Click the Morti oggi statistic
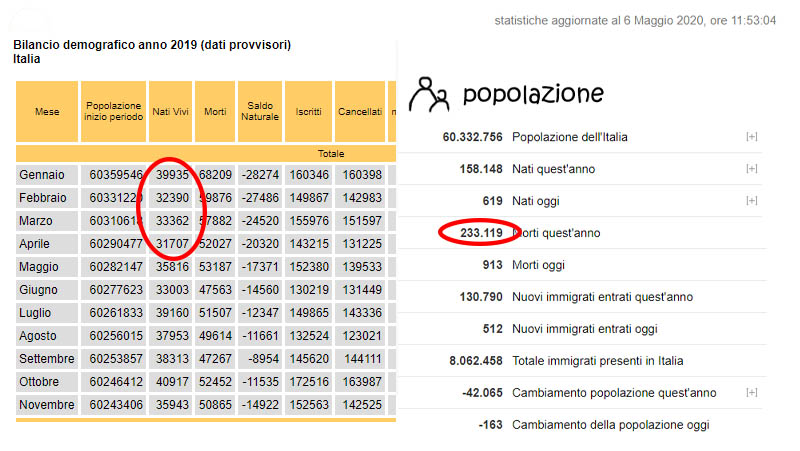The width and height of the screenshot is (800, 451). pyautogui.click(x=539, y=265)
